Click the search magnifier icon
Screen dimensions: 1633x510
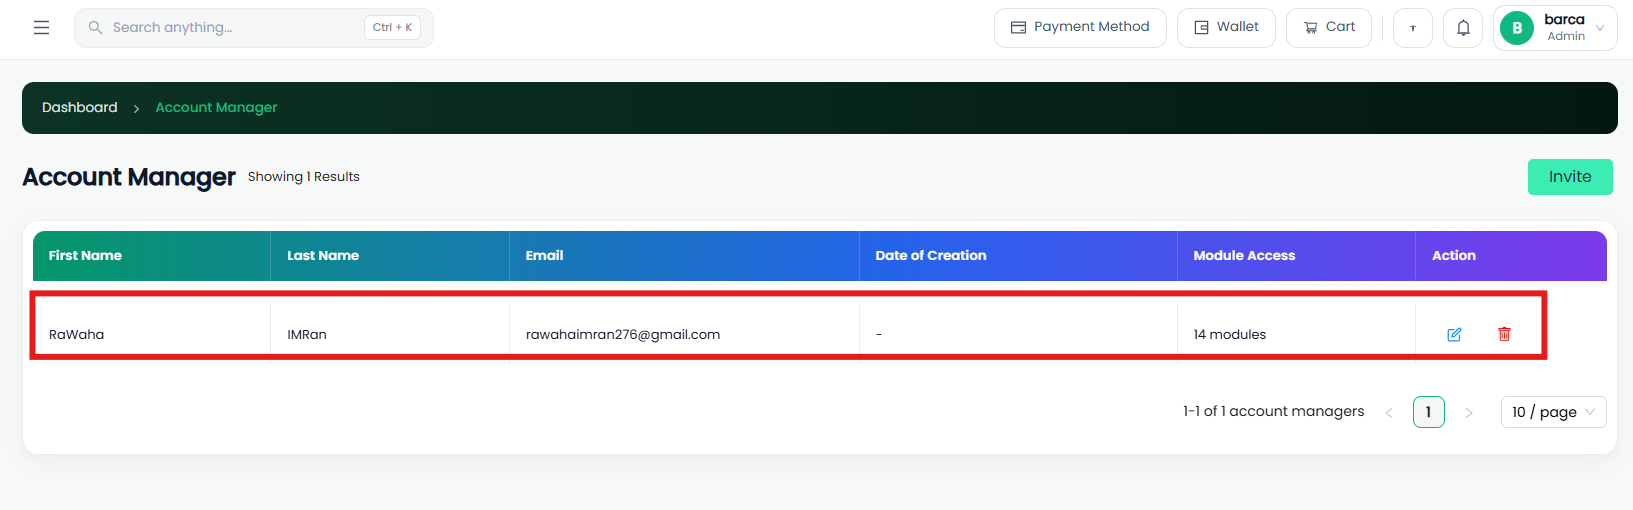point(95,28)
